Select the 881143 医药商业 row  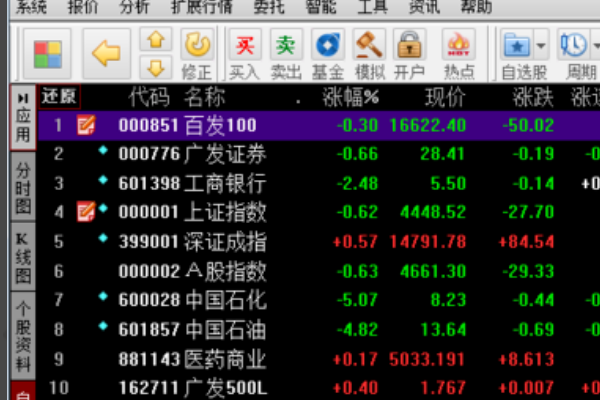(x=319, y=359)
